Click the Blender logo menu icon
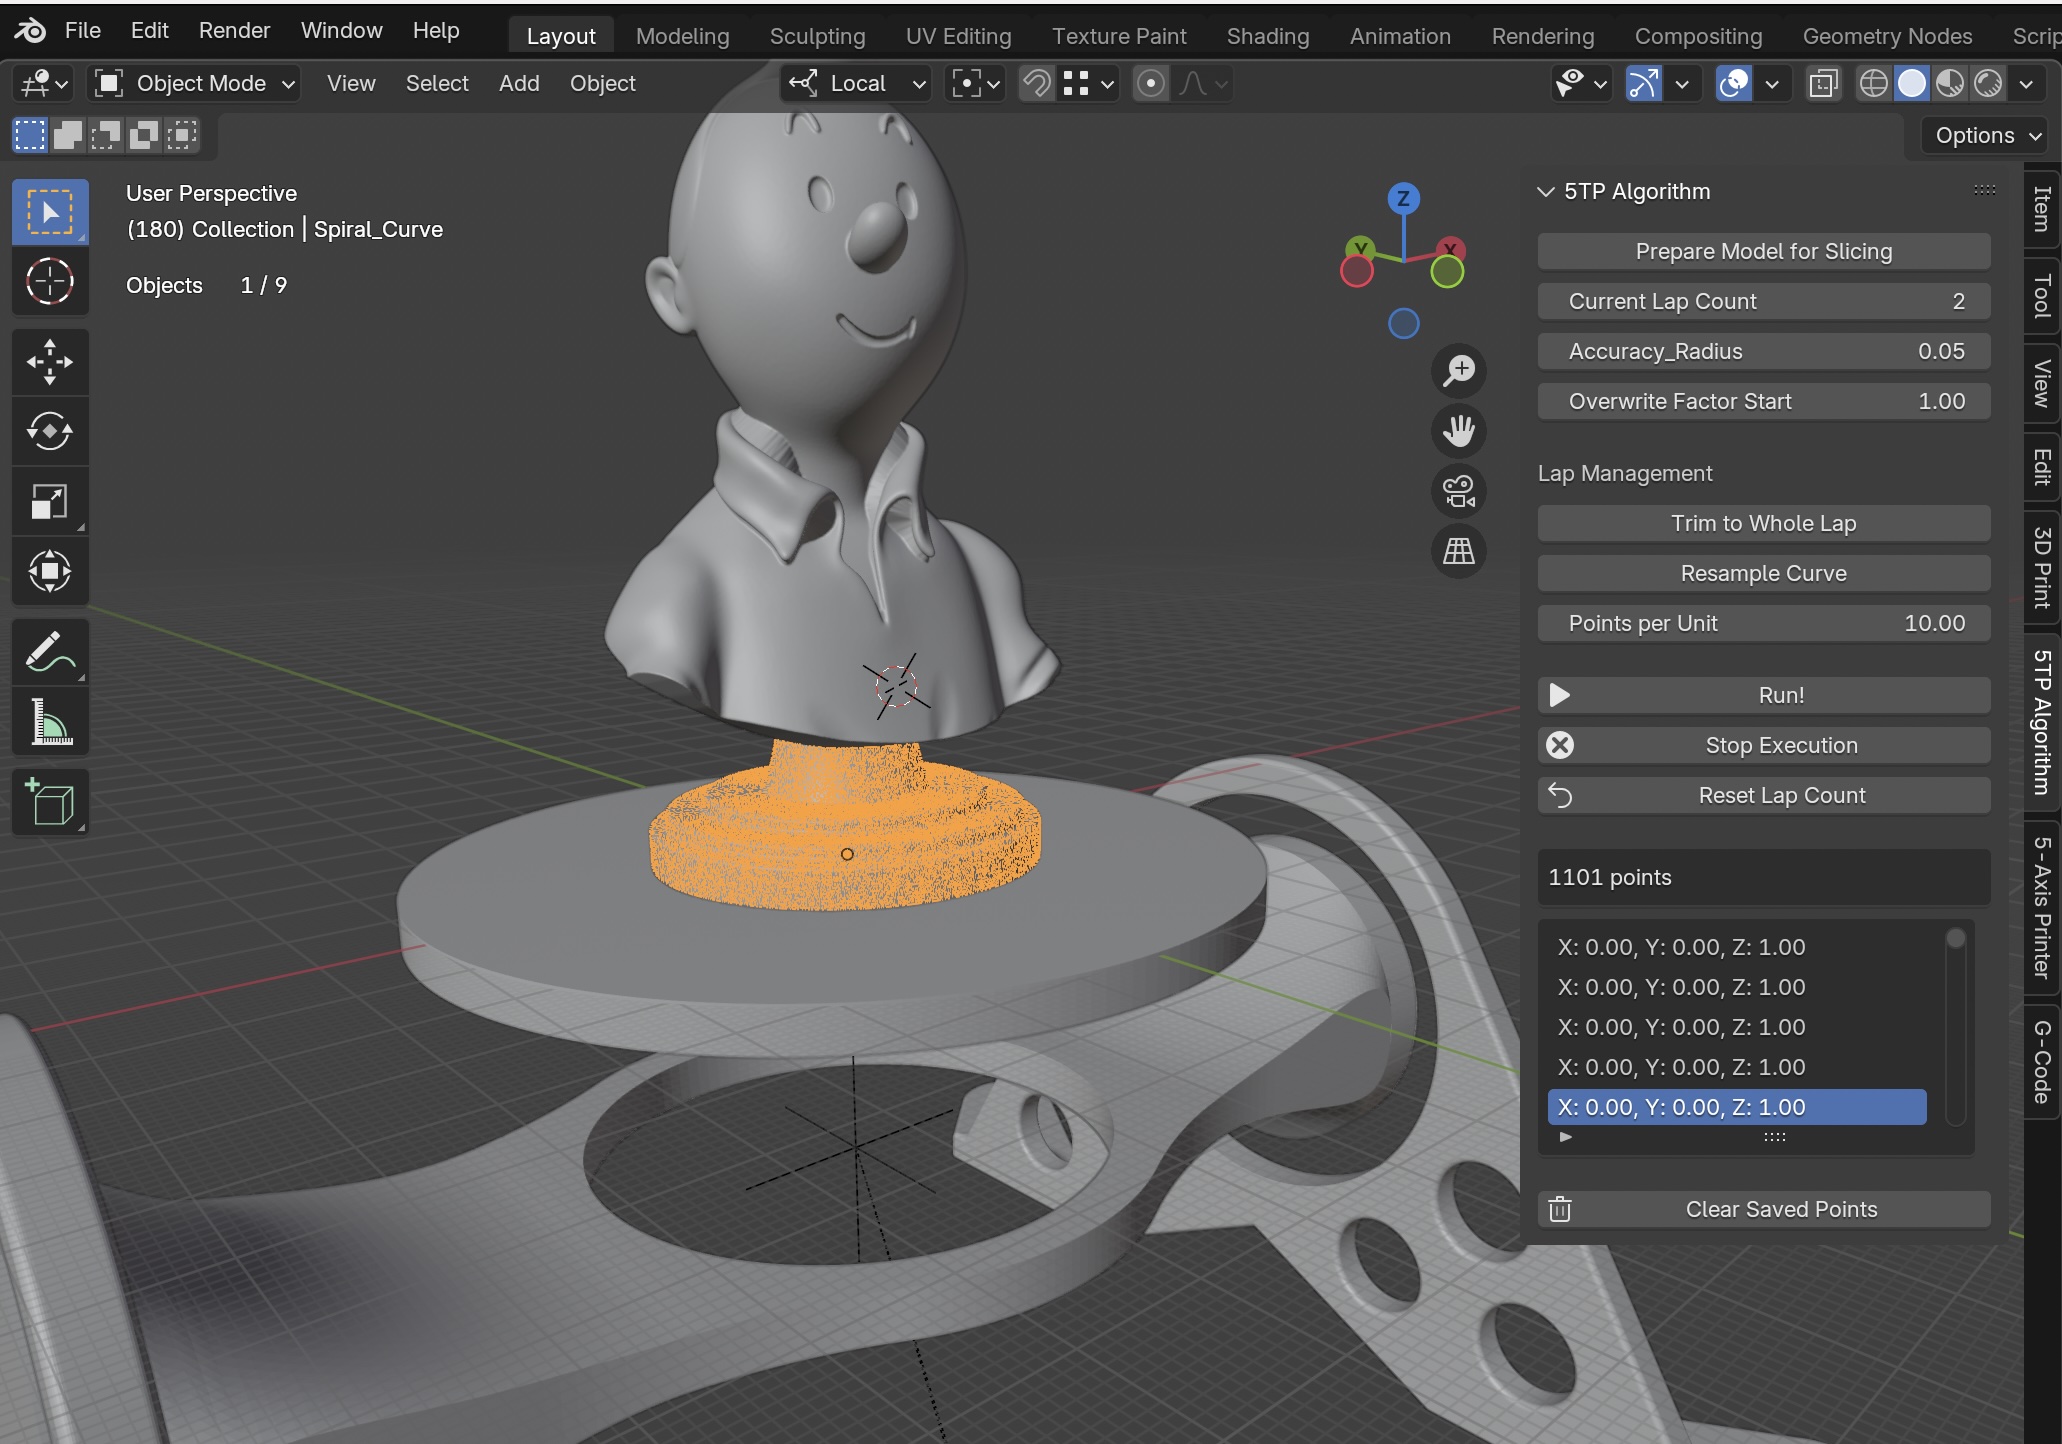Screen dimensions: 2062x1444 coord(30,31)
